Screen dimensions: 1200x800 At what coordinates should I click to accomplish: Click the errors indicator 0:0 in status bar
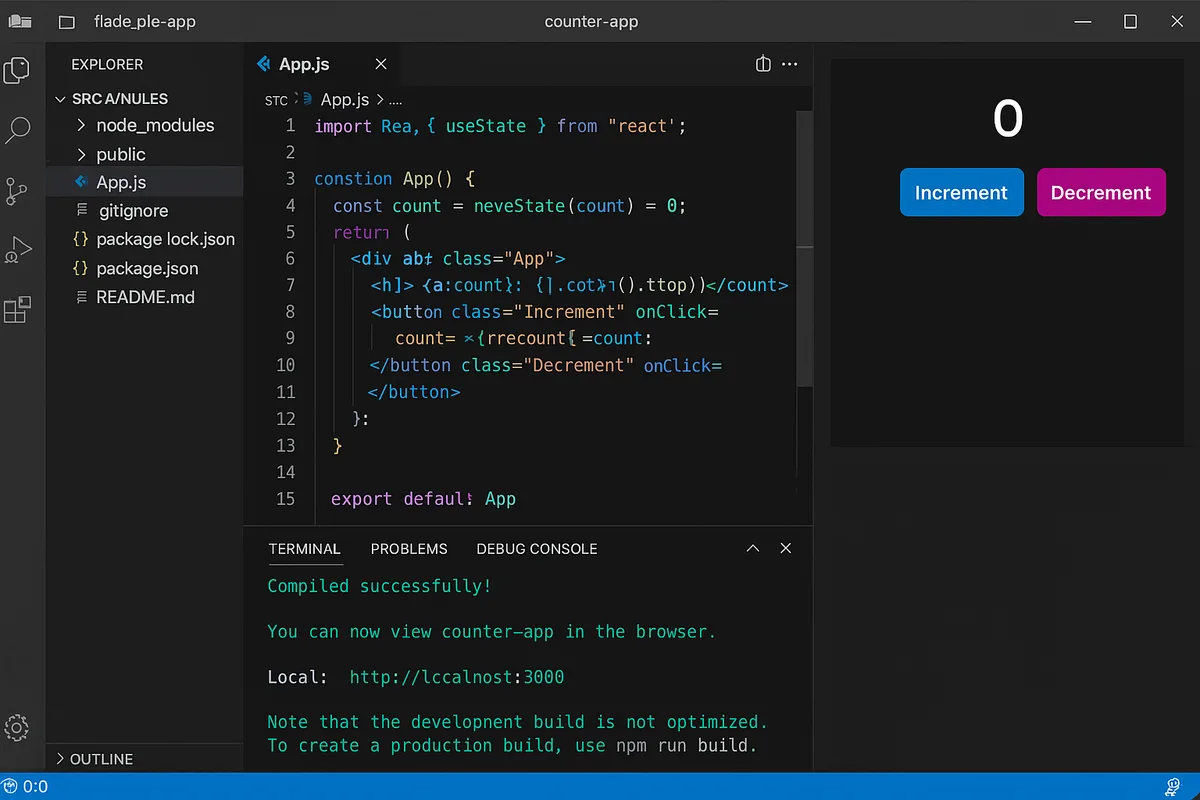(x=26, y=786)
